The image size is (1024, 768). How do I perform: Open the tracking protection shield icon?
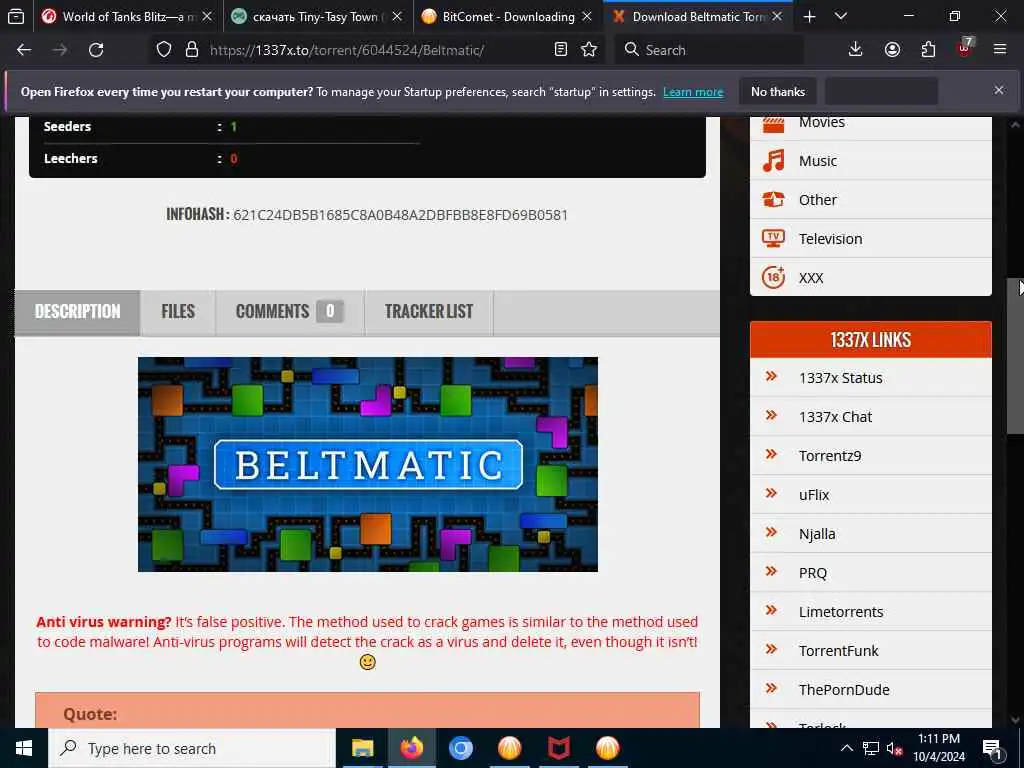(164, 50)
